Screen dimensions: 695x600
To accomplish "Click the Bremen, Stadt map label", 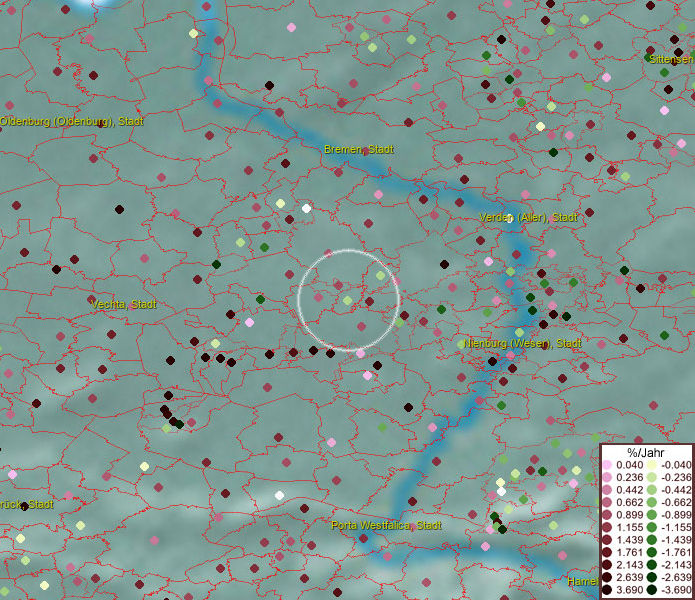I will tap(359, 149).
